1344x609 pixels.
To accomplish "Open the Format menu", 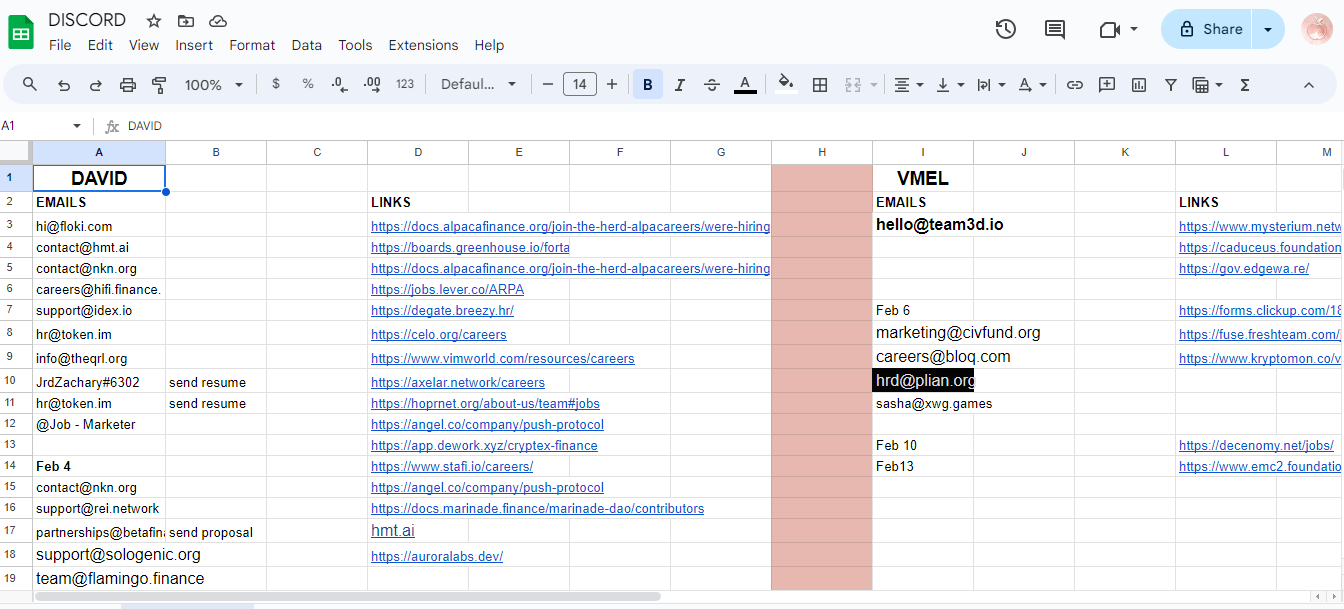I will 252,45.
